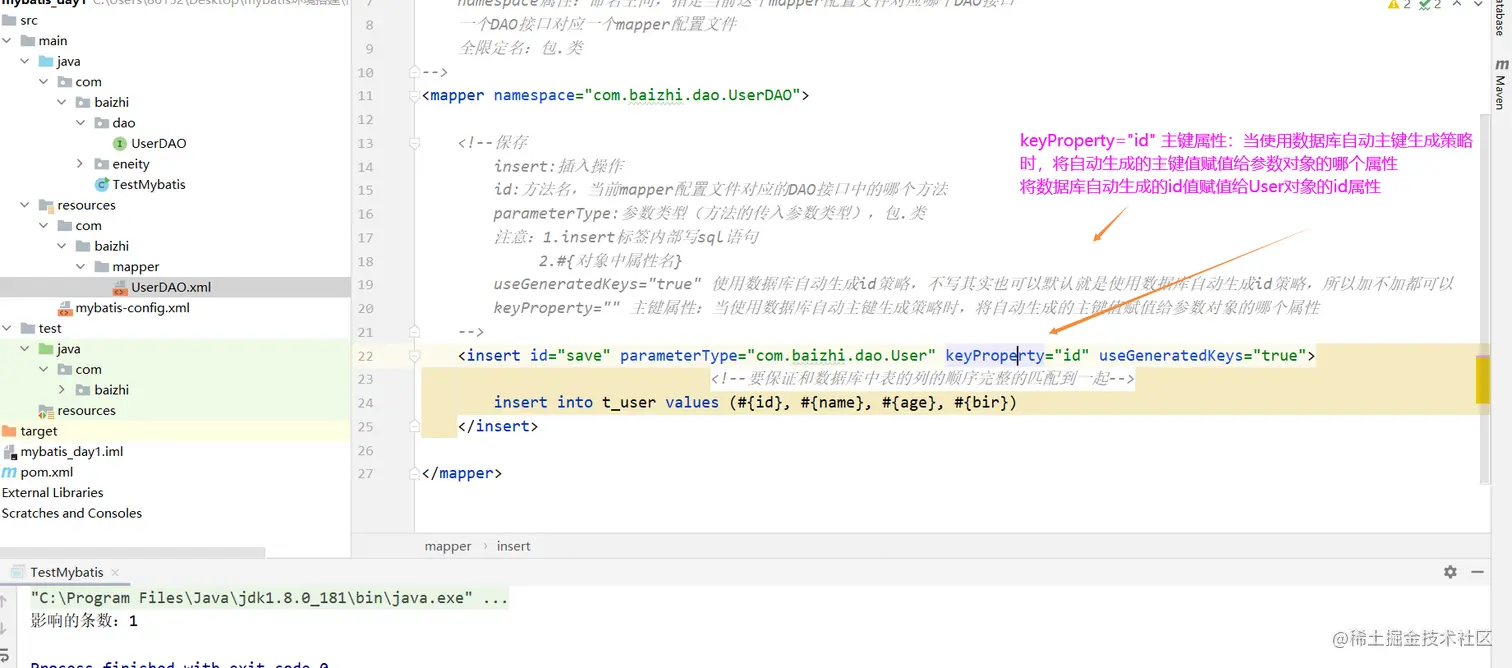
Task: Click the yellow warning stripe marker
Action: tap(1483, 379)
